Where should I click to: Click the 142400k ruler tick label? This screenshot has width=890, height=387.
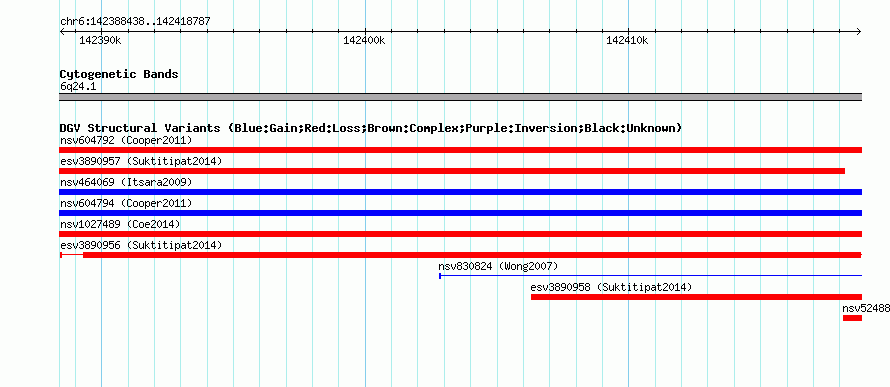364,40
